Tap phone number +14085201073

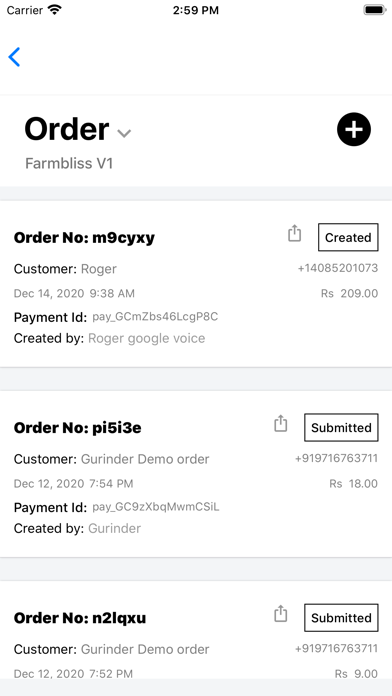[x=337, y=268]
